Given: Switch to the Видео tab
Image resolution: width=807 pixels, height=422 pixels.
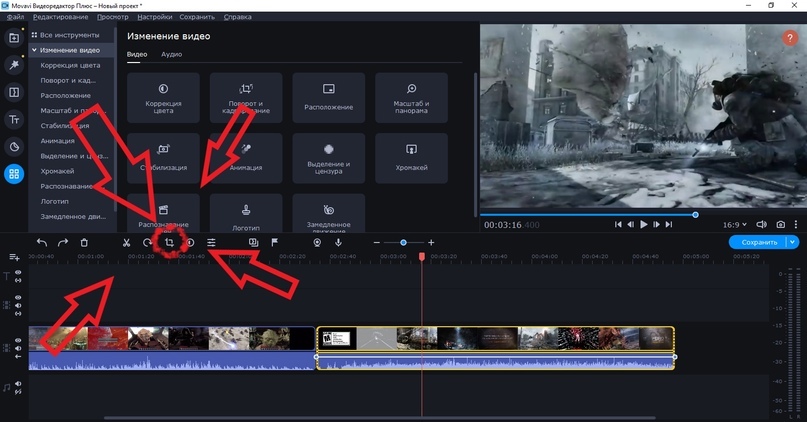Looking at the screenshot, I should 137,54.
